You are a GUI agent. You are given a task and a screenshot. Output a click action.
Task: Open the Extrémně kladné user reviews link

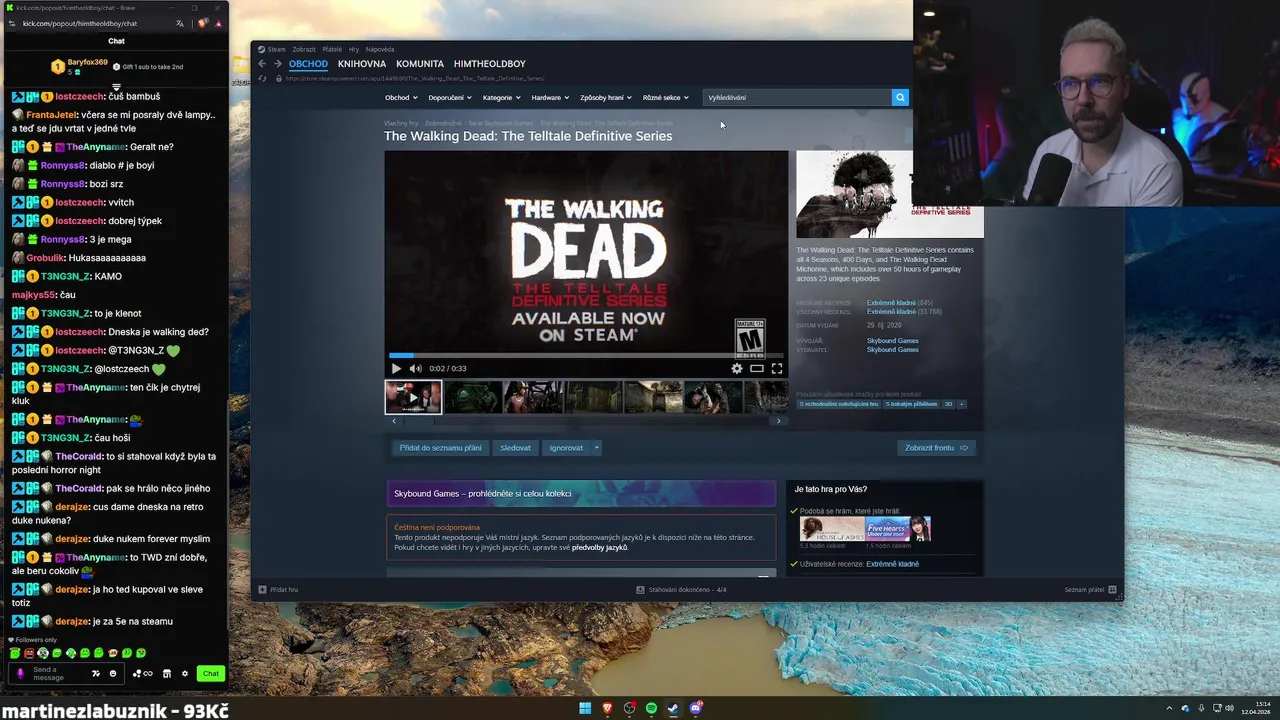click(x=893, y=564)
